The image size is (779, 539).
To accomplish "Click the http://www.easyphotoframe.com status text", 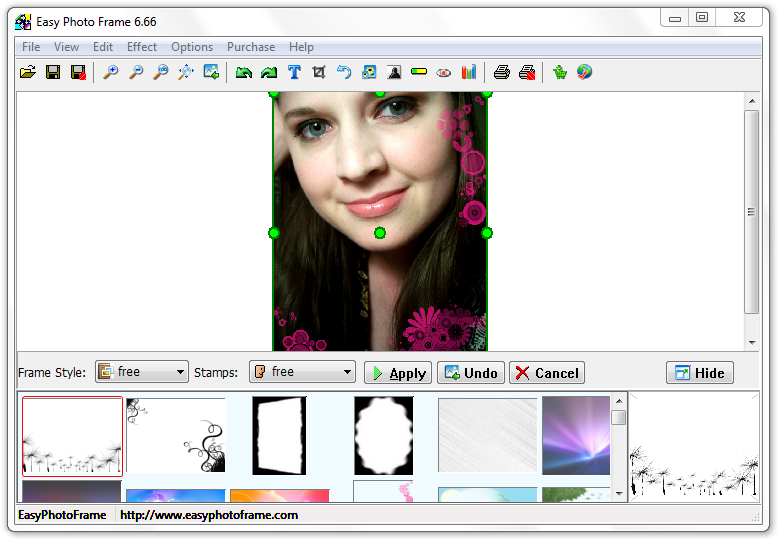I will tap(209, 515).
